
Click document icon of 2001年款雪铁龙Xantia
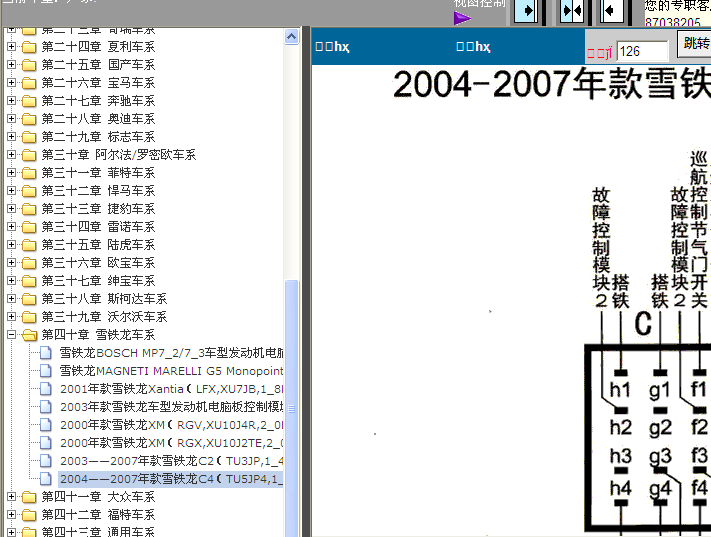46,389
